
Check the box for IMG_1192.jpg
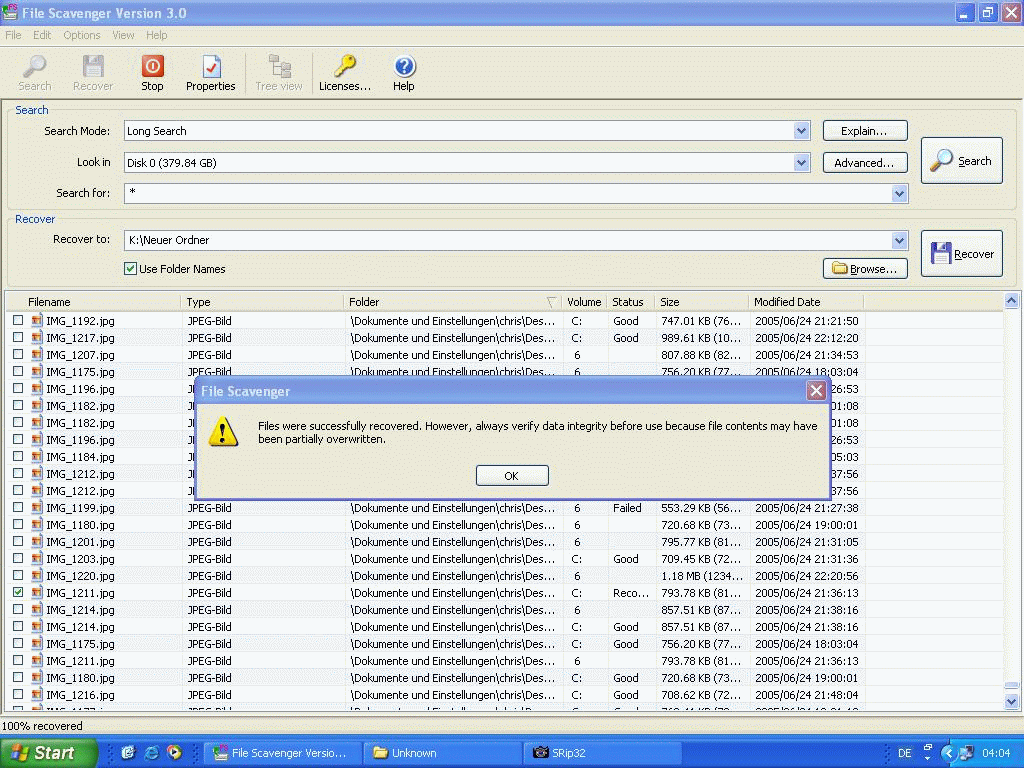tap(18, 320)
